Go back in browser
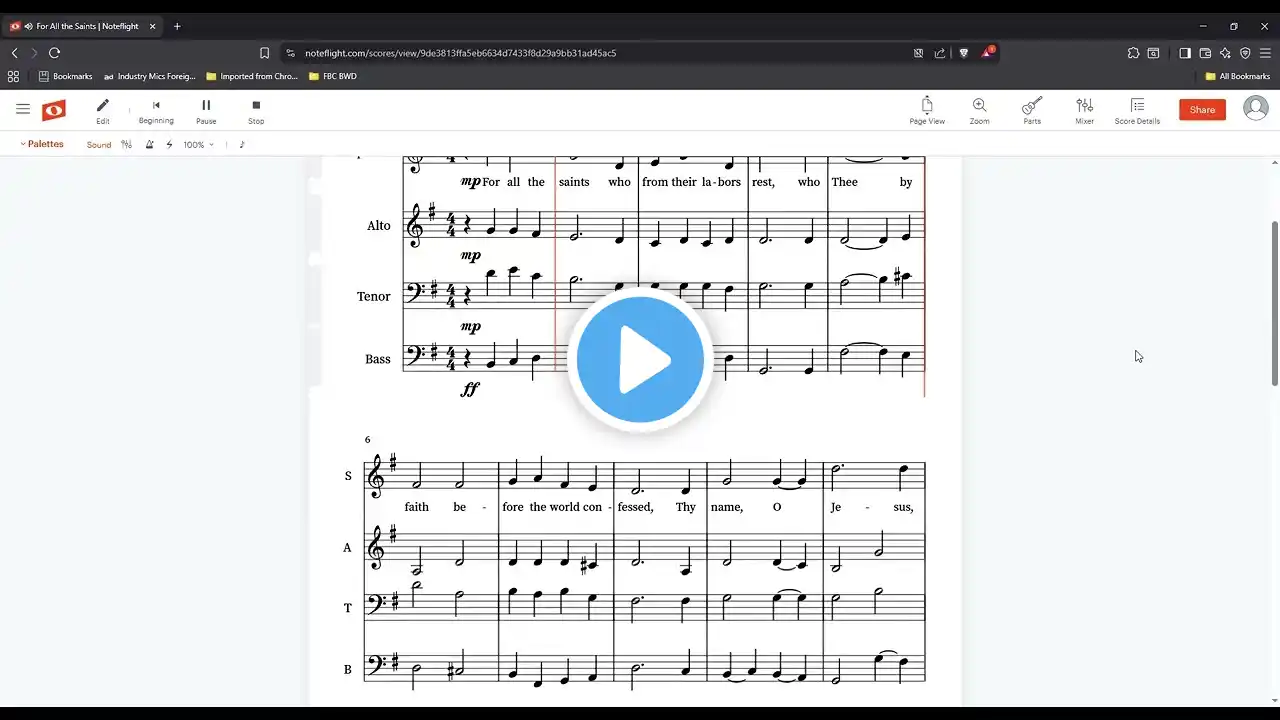 15,53
